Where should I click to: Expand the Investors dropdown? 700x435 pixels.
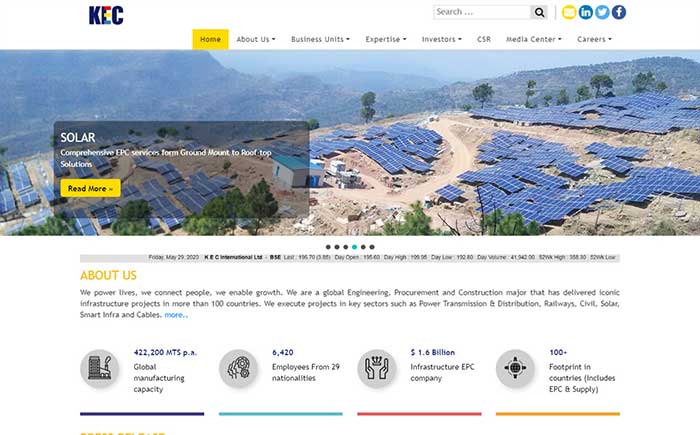pyautogui.click(x=442, y=39)
